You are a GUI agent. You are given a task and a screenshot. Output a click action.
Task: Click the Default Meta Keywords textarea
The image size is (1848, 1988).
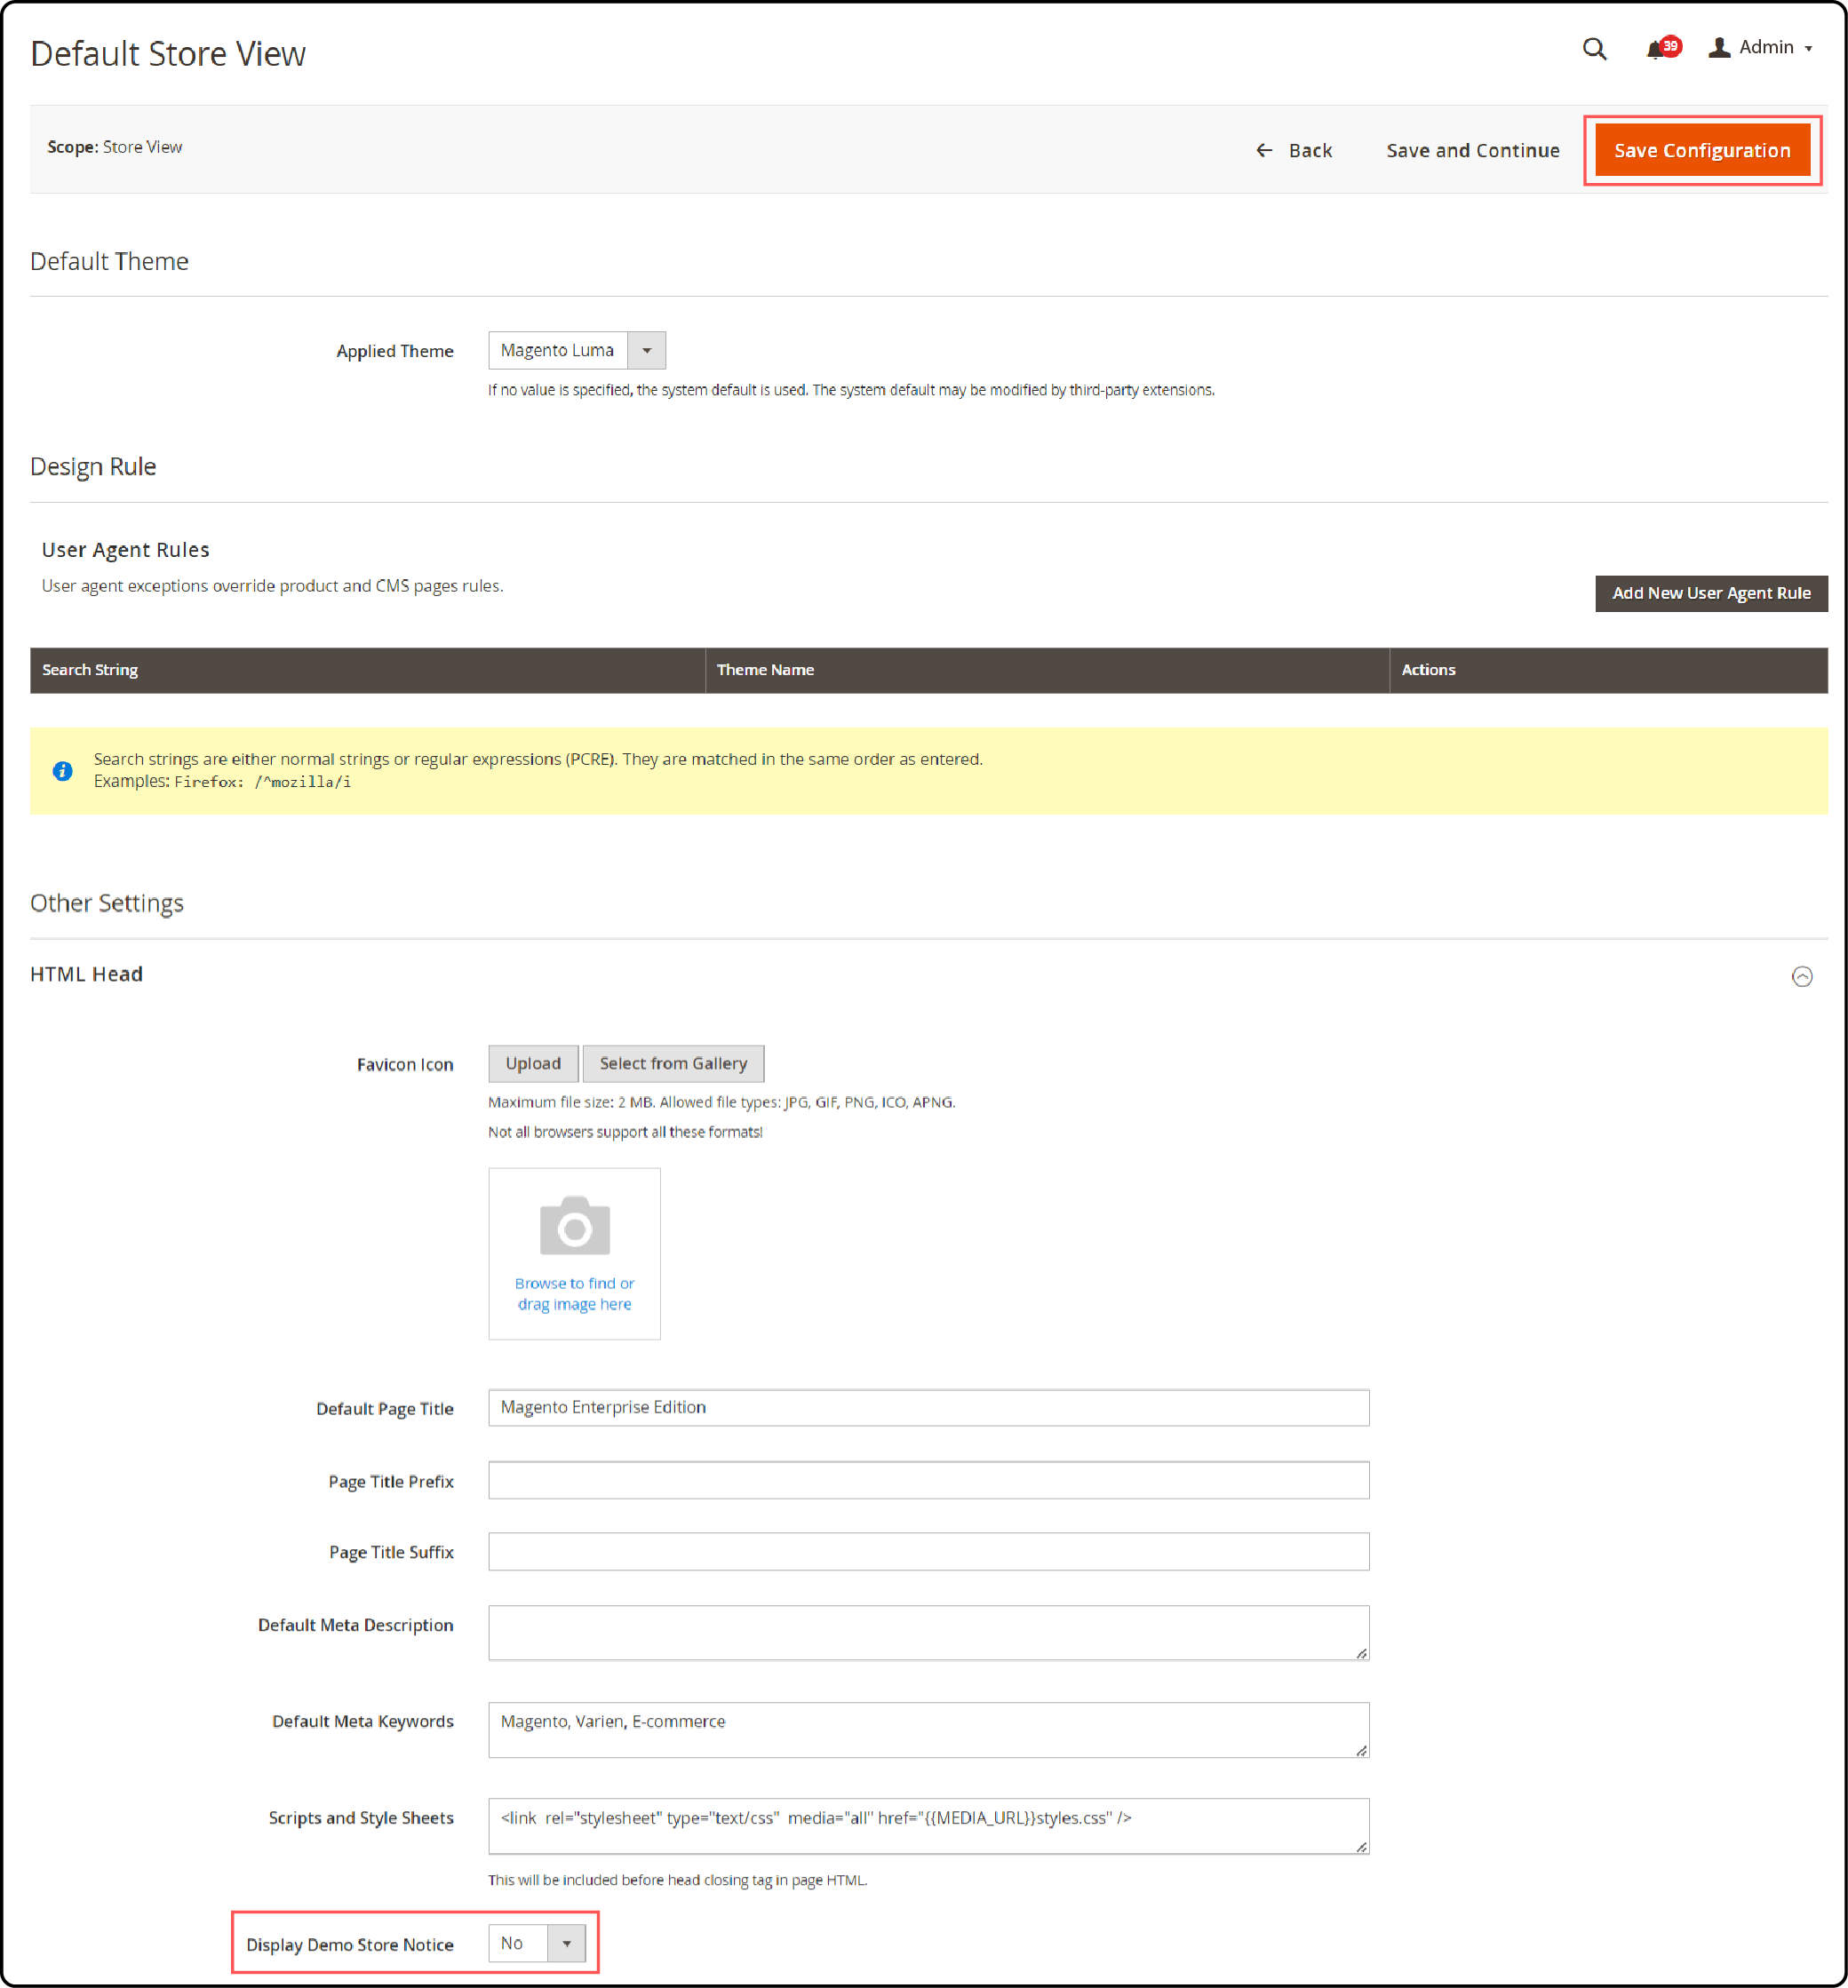928,1730
